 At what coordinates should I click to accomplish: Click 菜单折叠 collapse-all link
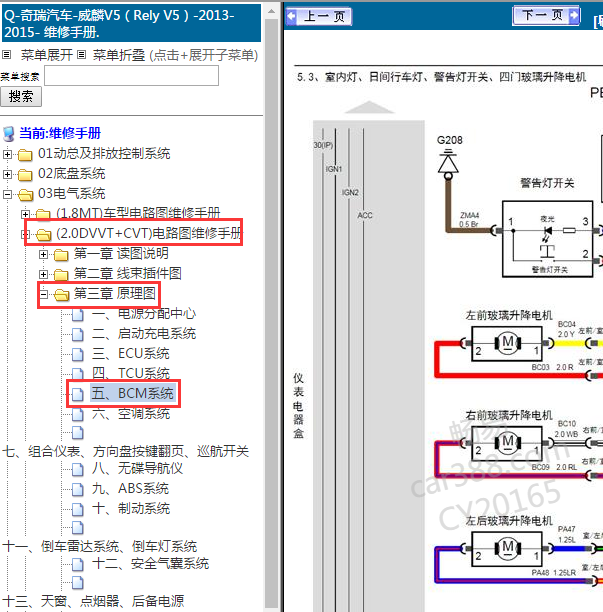(119, 55)
